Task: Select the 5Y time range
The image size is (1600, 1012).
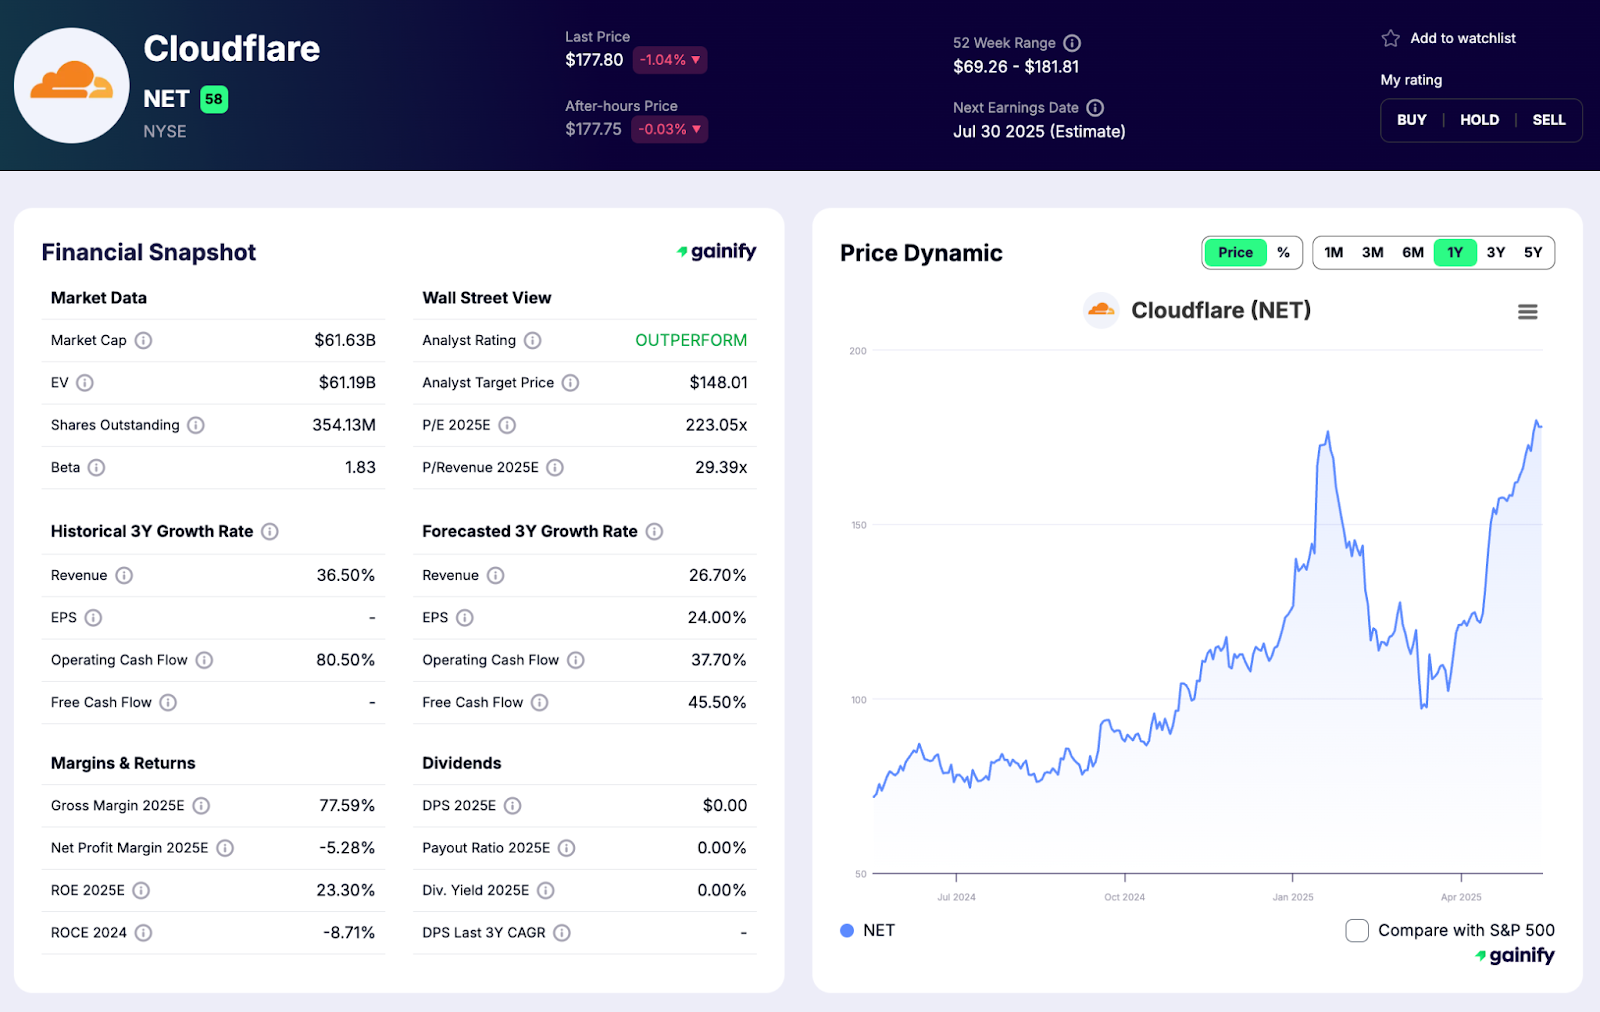Action: (x=1533, y=253)
